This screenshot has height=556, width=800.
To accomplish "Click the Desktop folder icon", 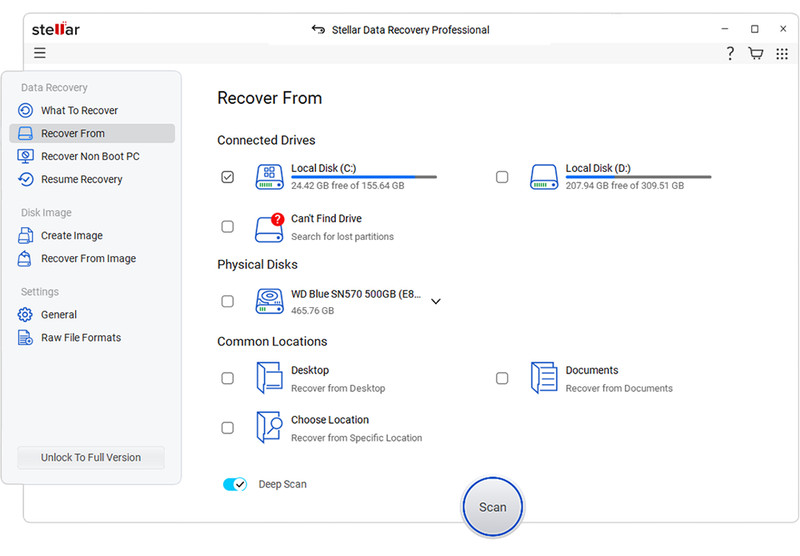I will 269,378.
